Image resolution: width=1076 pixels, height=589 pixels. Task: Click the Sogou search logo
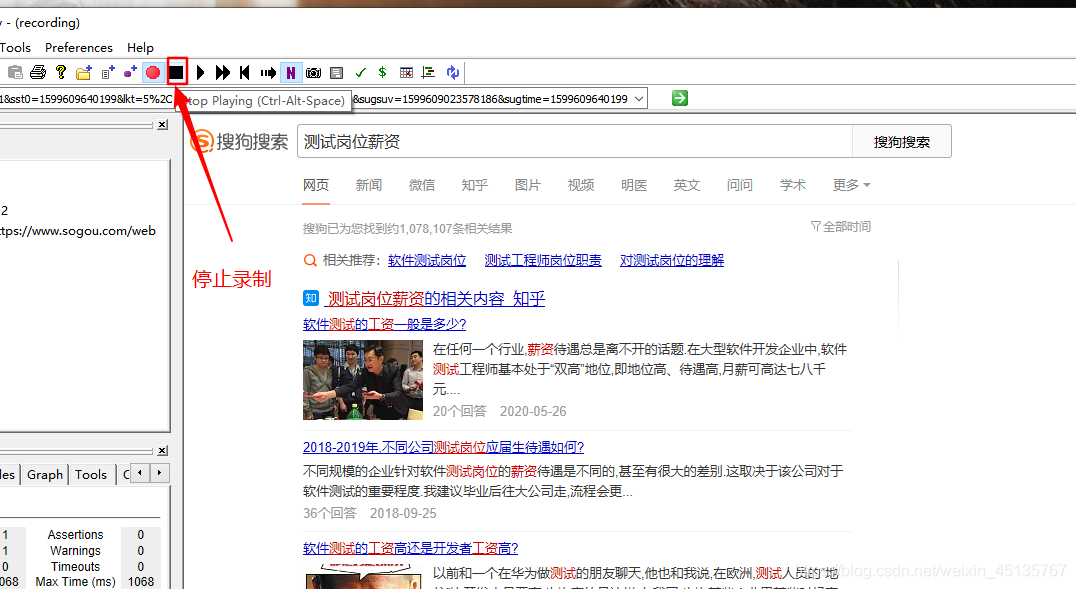[x=239, y=141]
